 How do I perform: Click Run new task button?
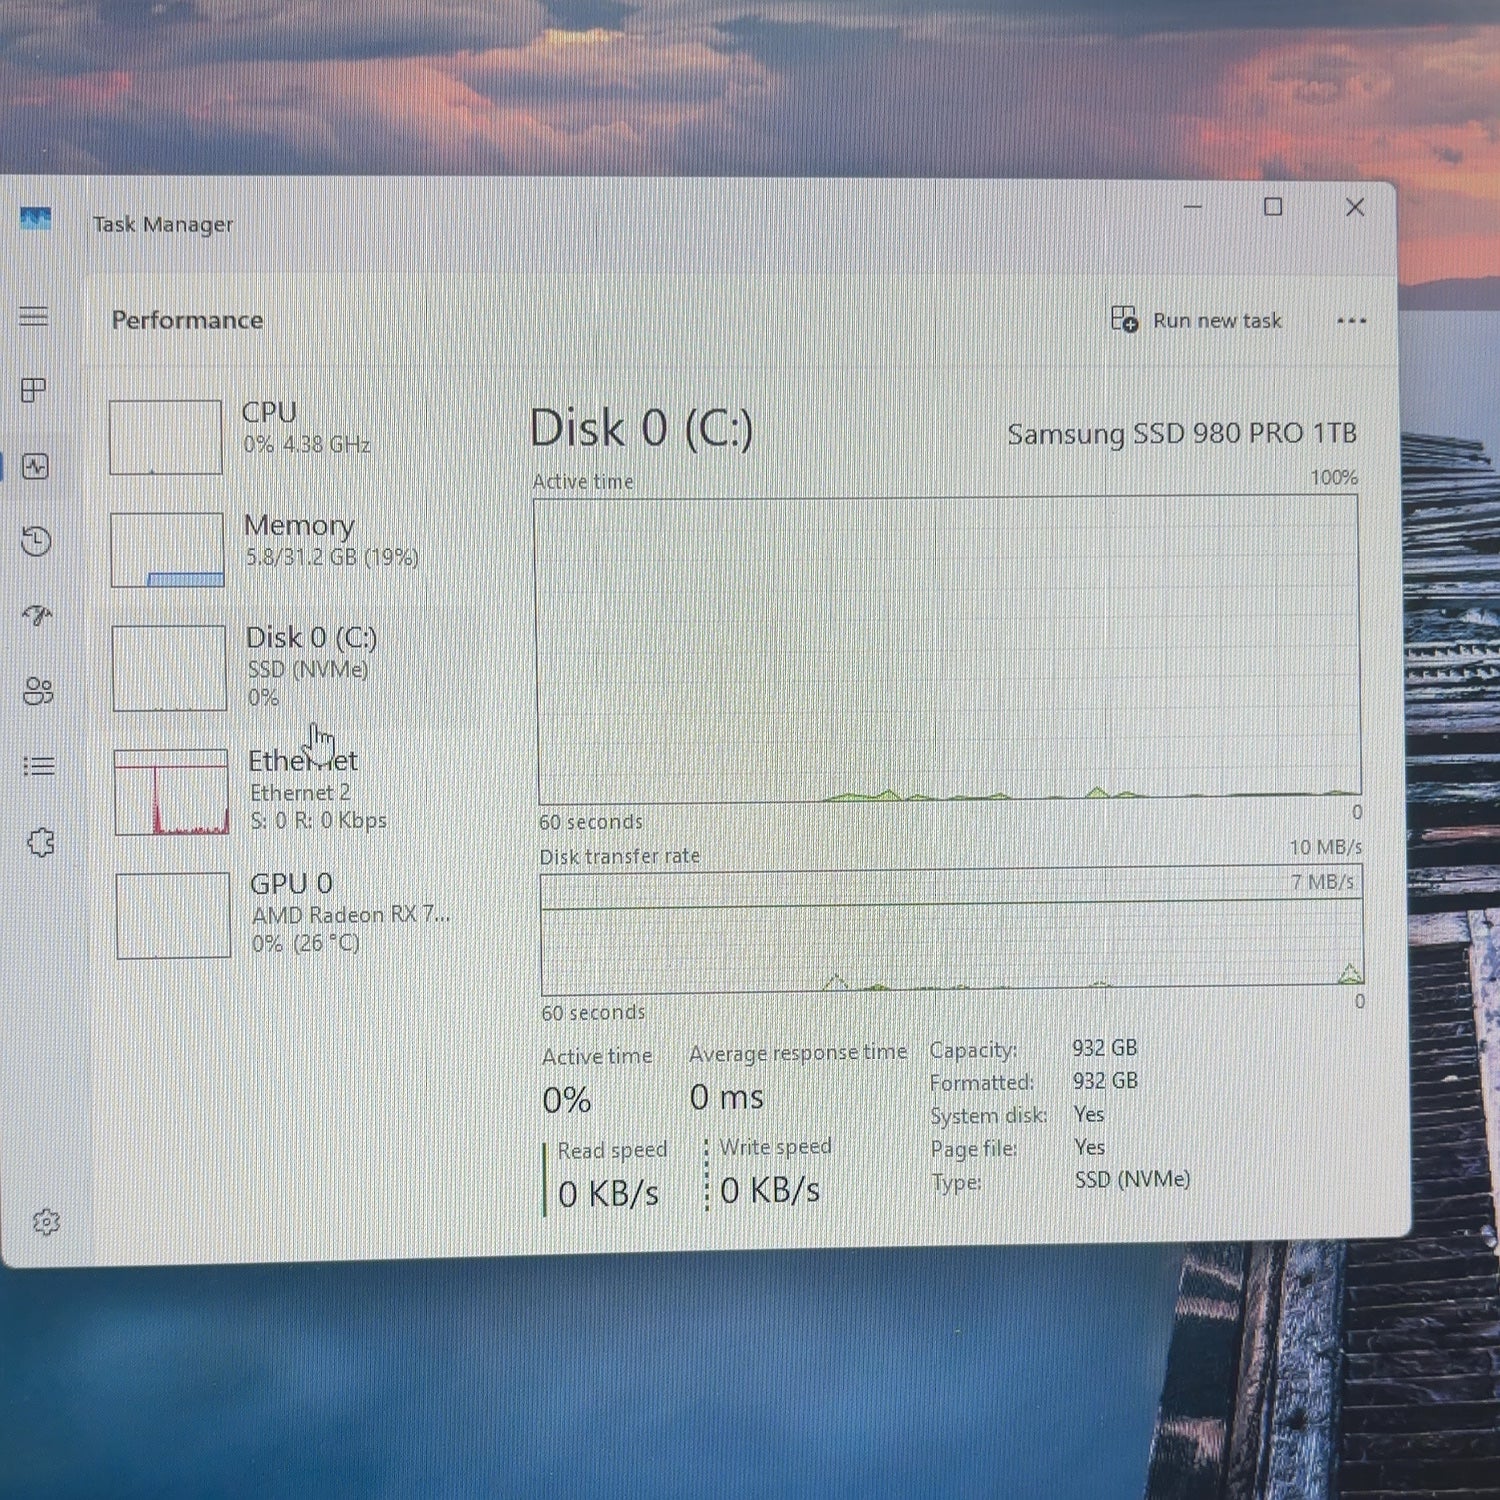point(1196,320)
